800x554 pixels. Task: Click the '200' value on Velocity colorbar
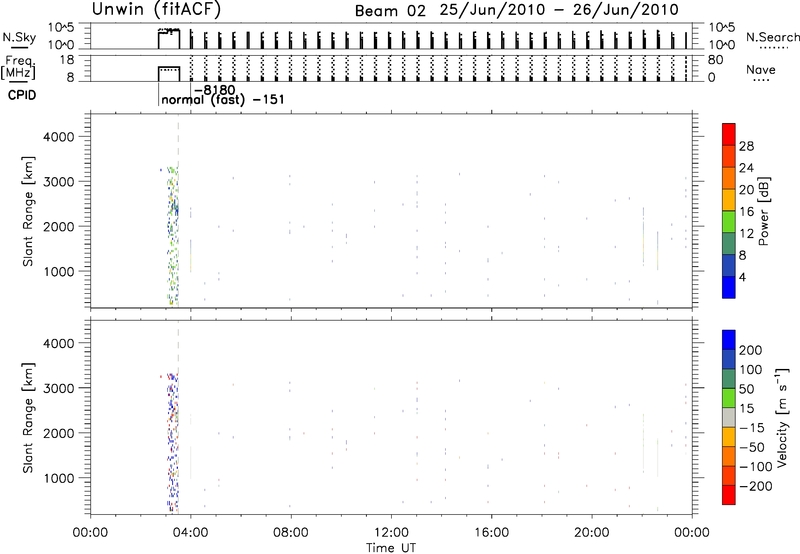tap(751, 350)
